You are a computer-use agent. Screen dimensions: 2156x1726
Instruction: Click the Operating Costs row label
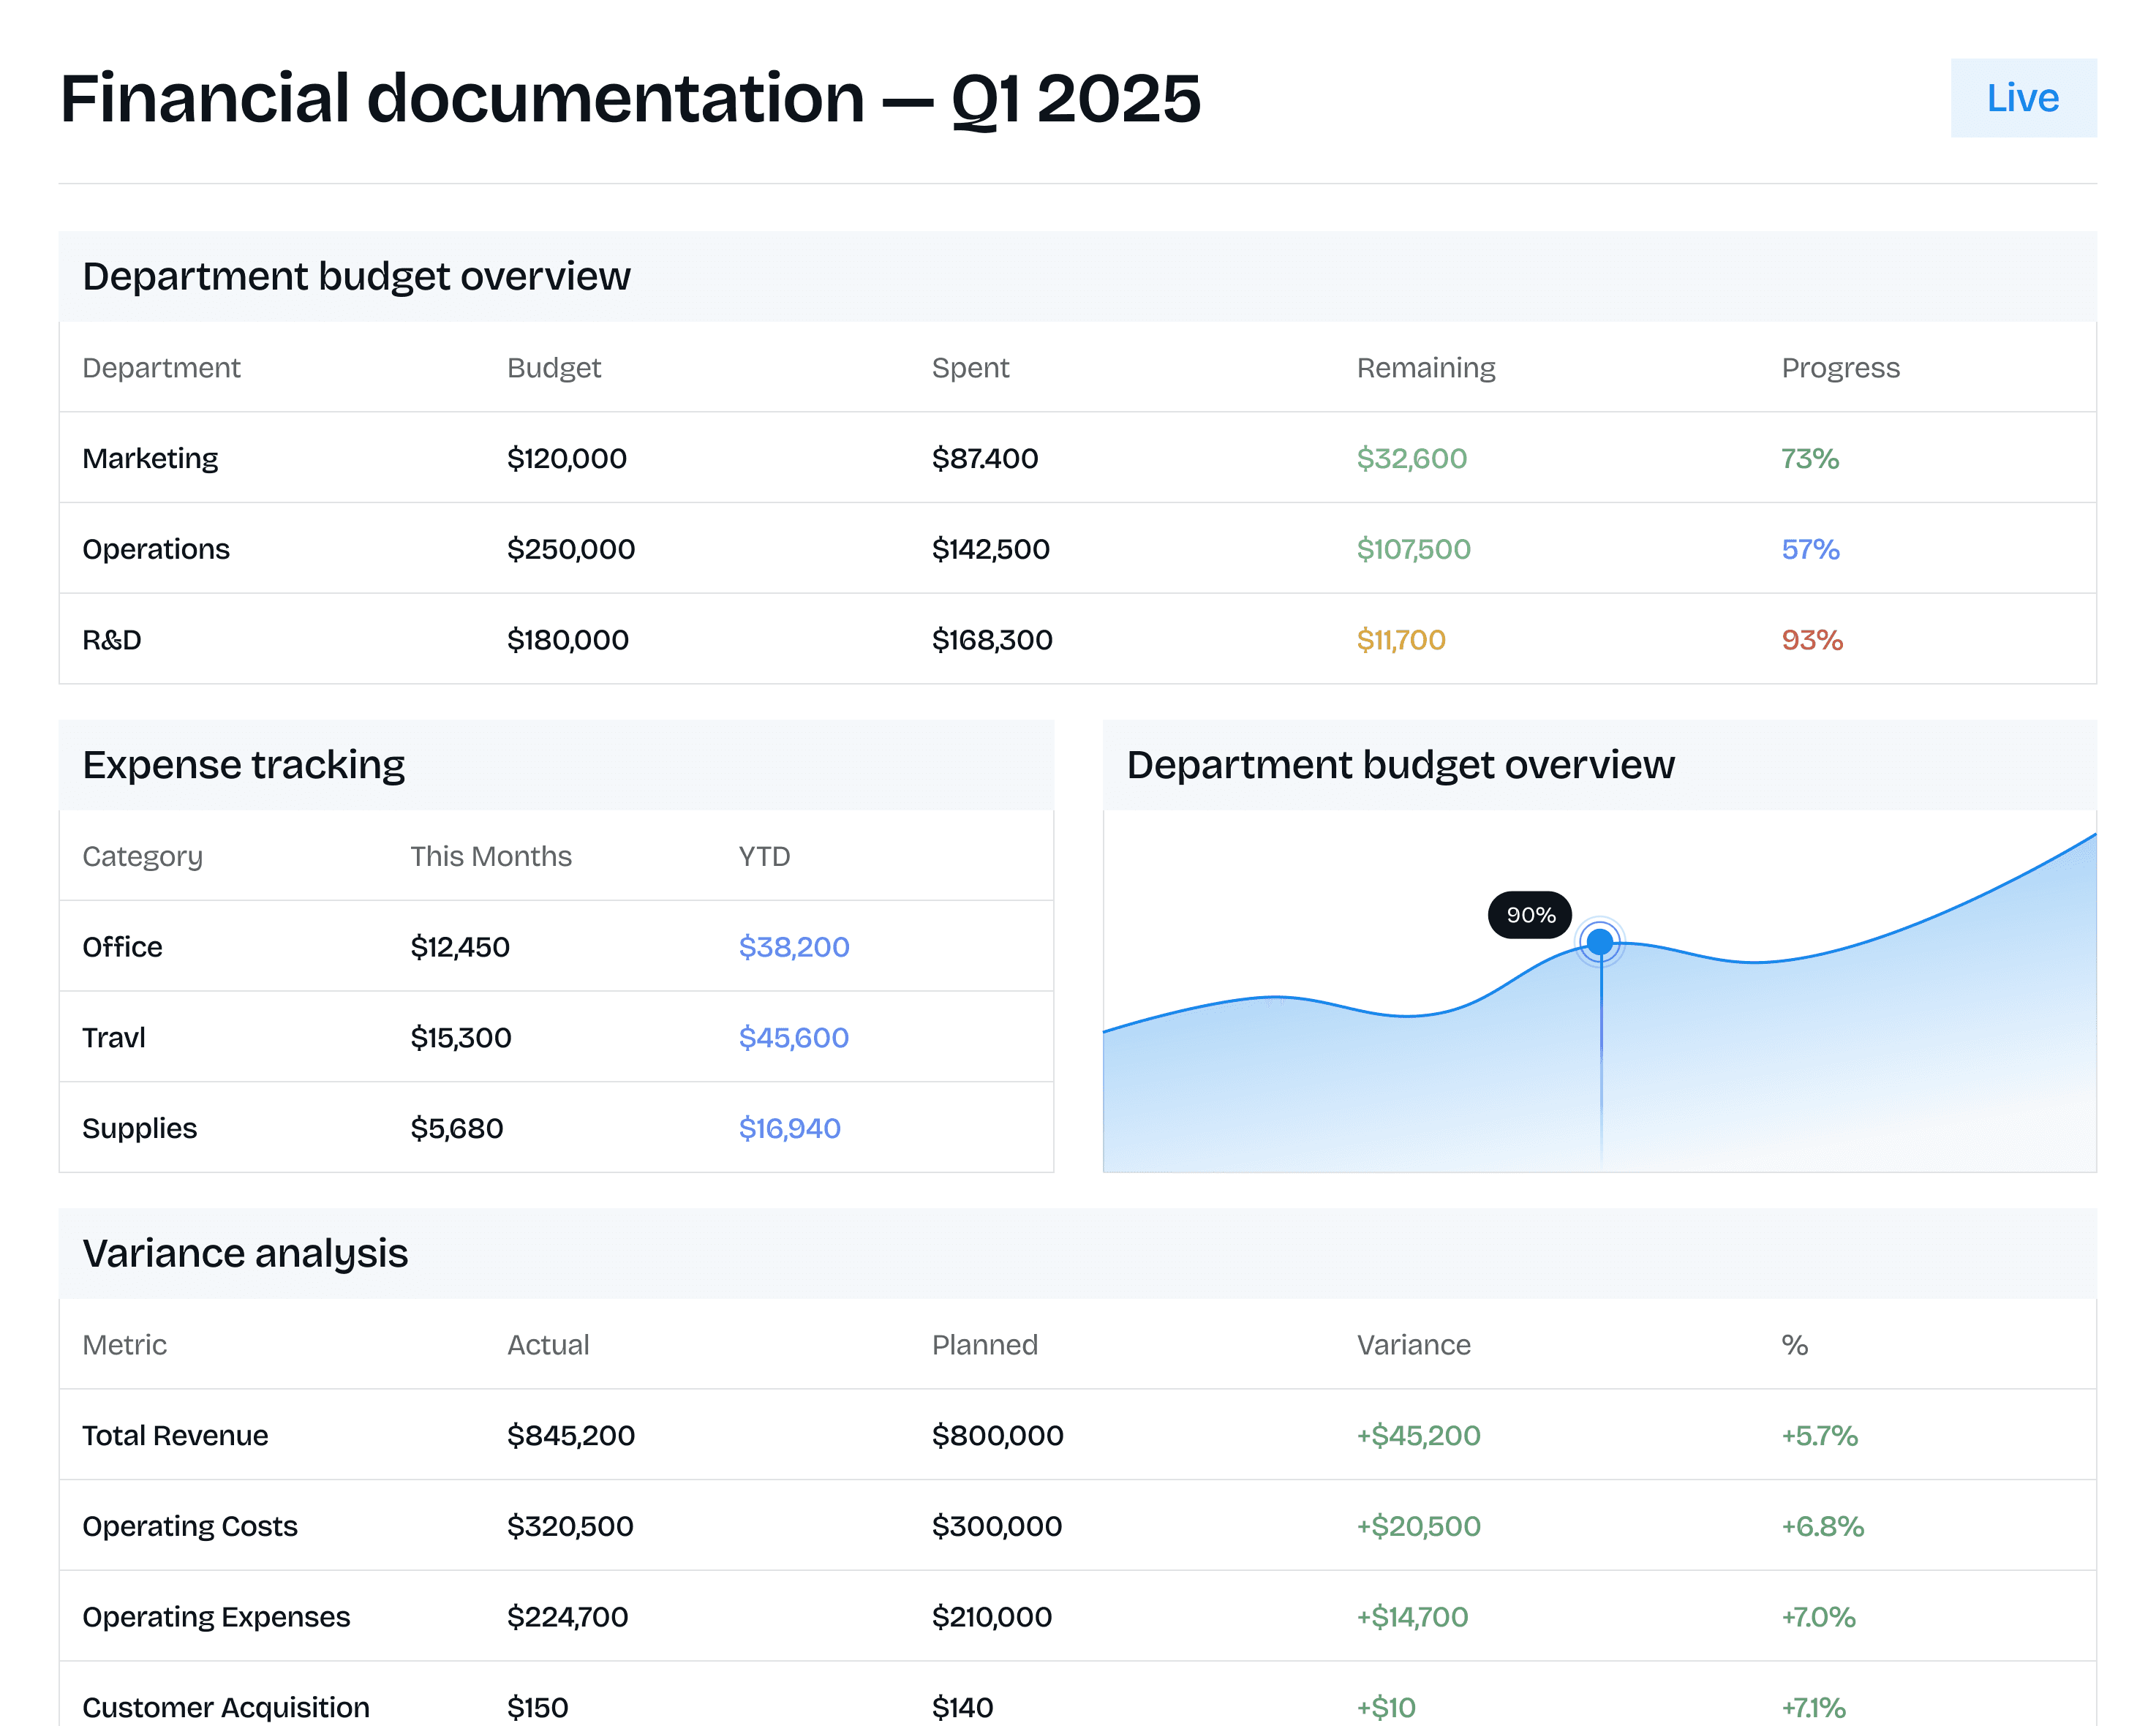(x=190, y=1527)
